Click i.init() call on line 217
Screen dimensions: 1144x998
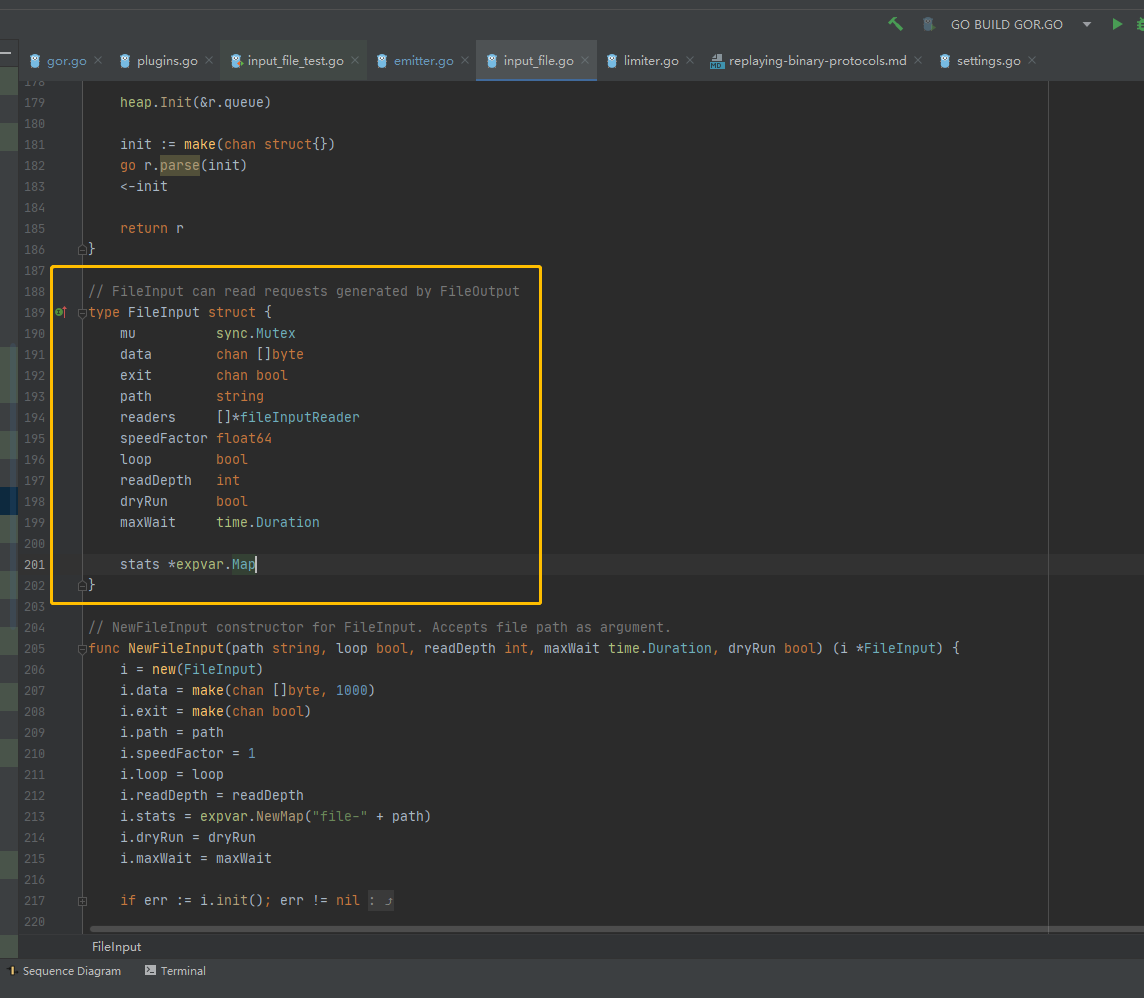[x=231, y=901]
